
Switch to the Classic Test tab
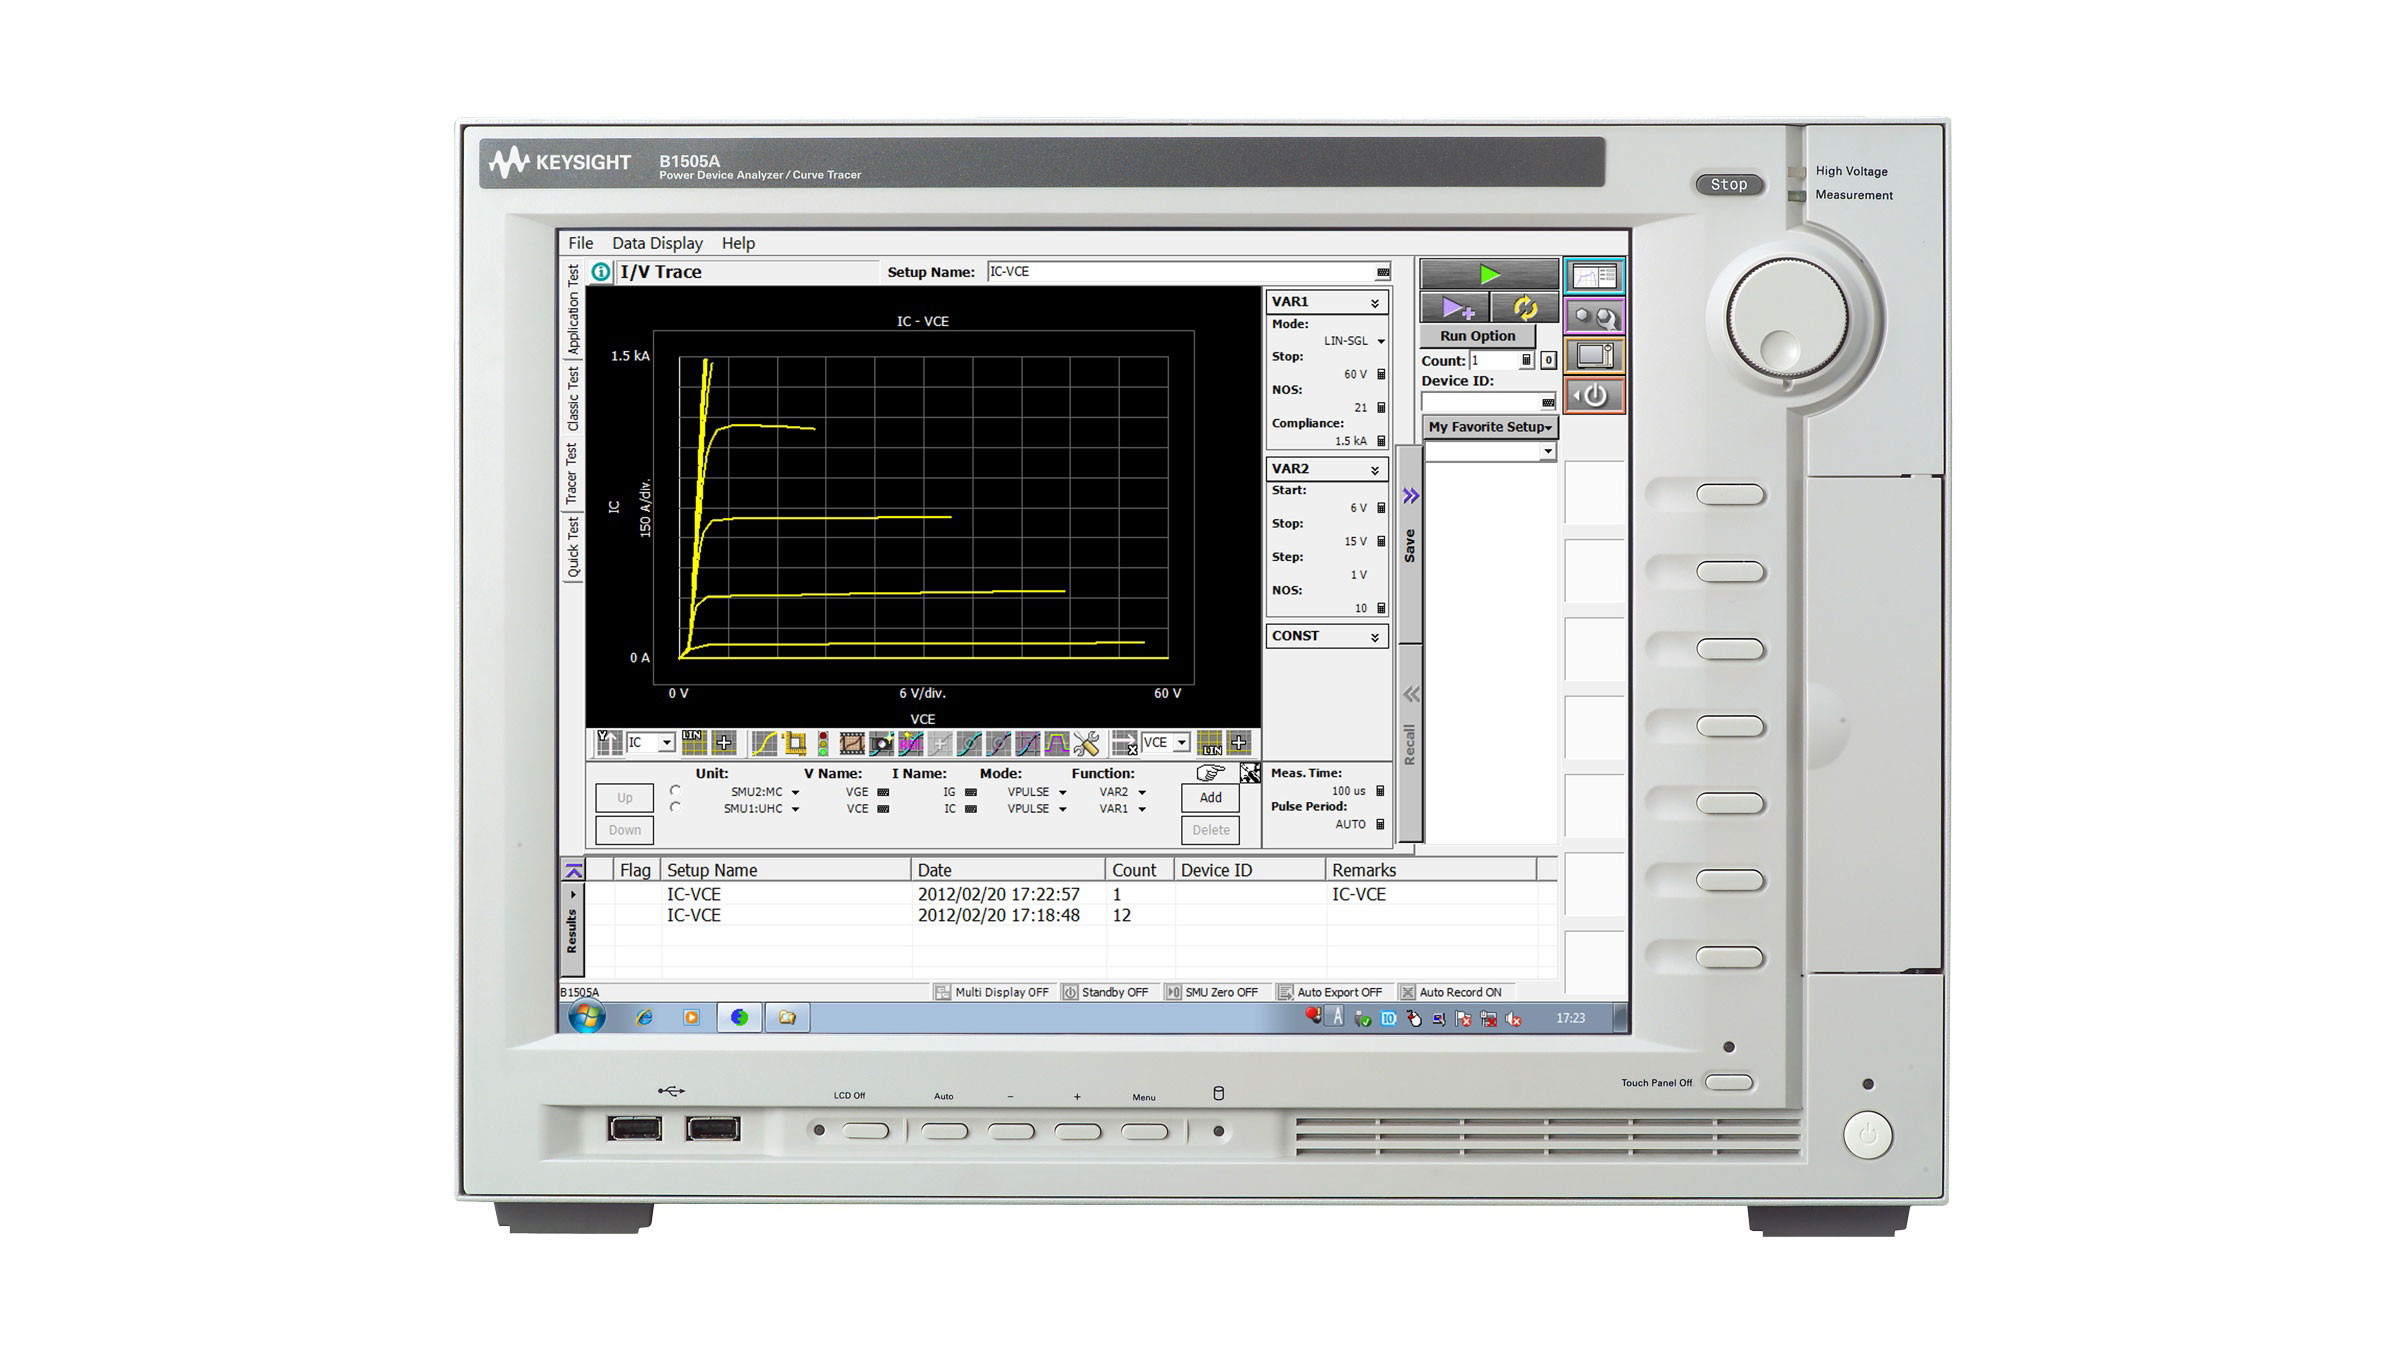tap(572, 399)
